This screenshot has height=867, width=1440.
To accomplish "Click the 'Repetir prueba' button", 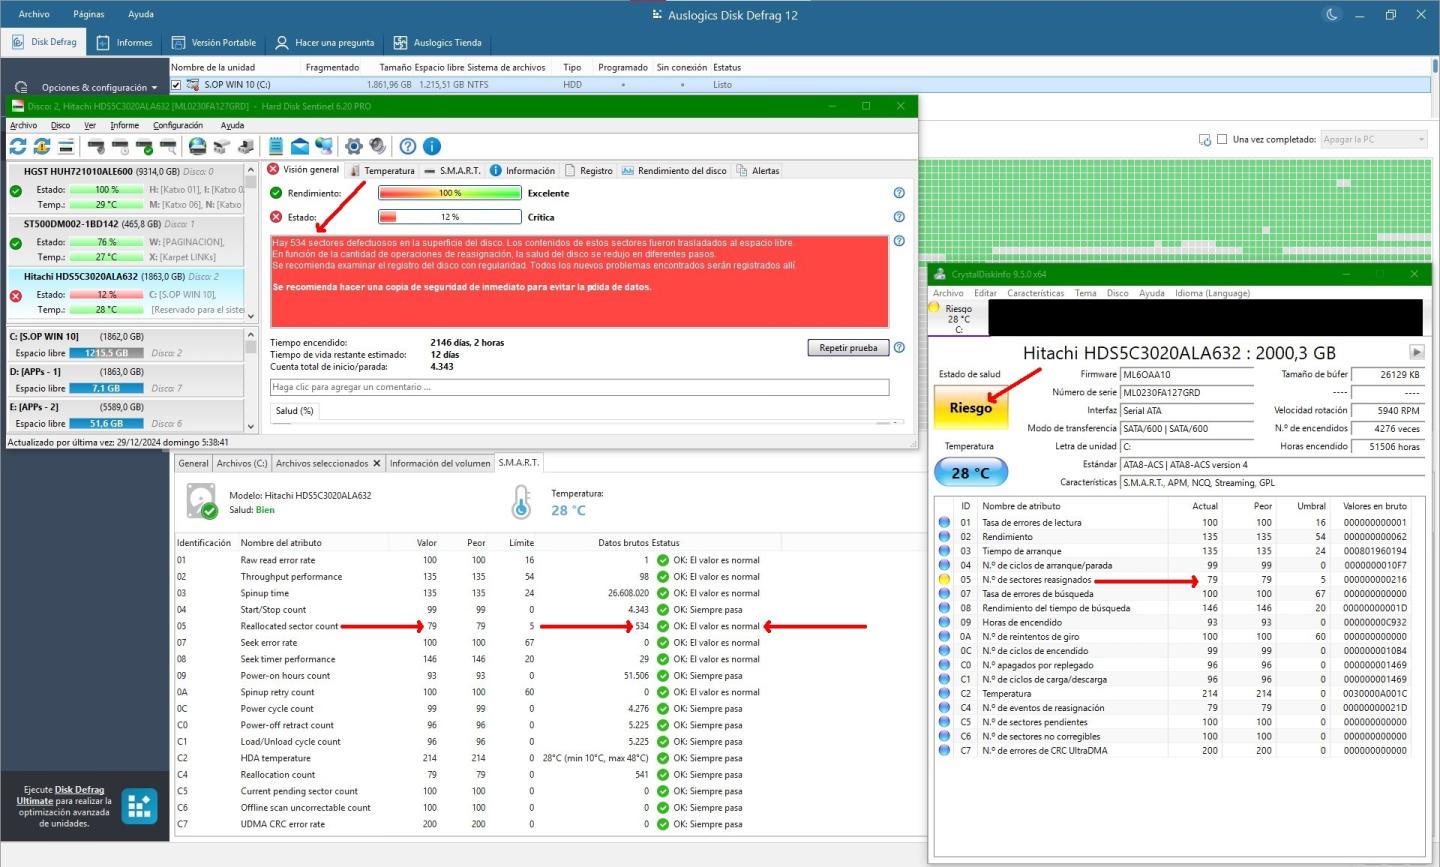I will [x=848, y=348].
